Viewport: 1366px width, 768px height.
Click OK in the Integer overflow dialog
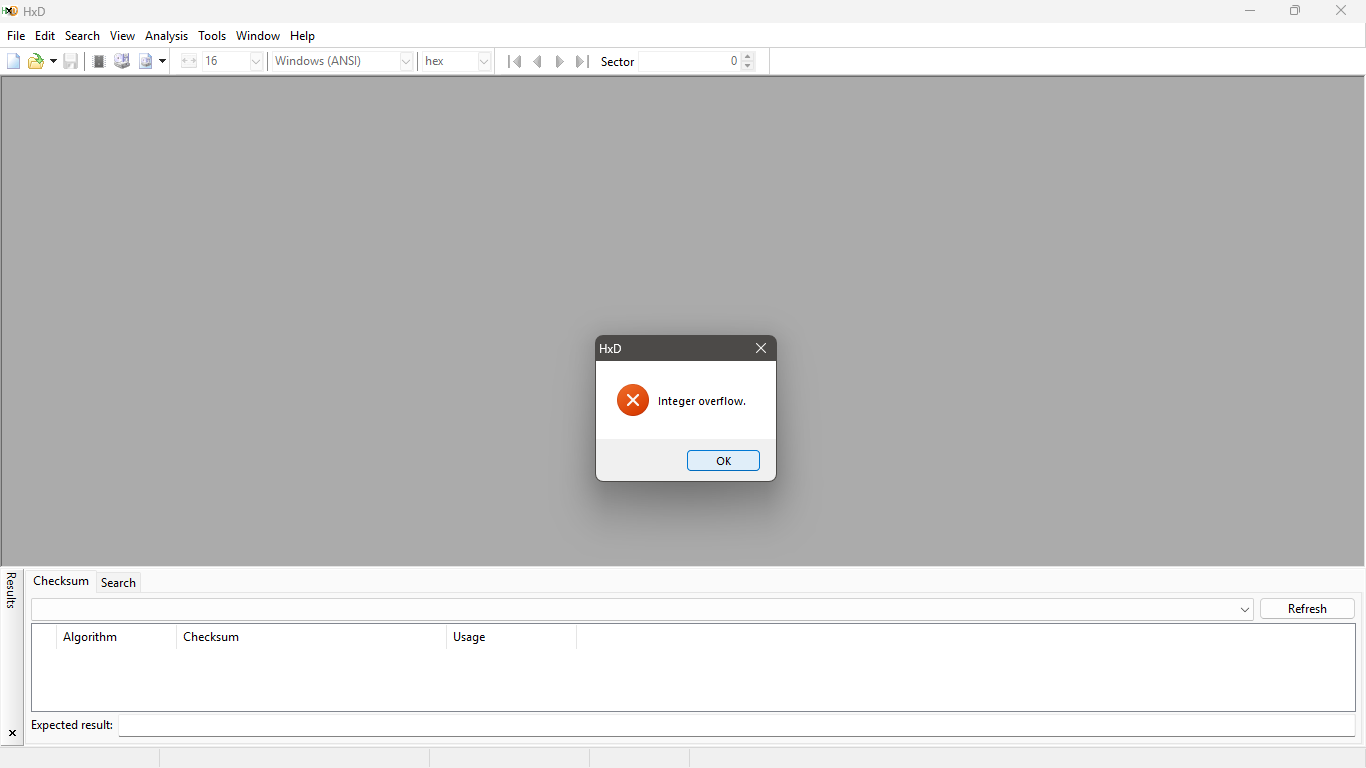[723, 461]
